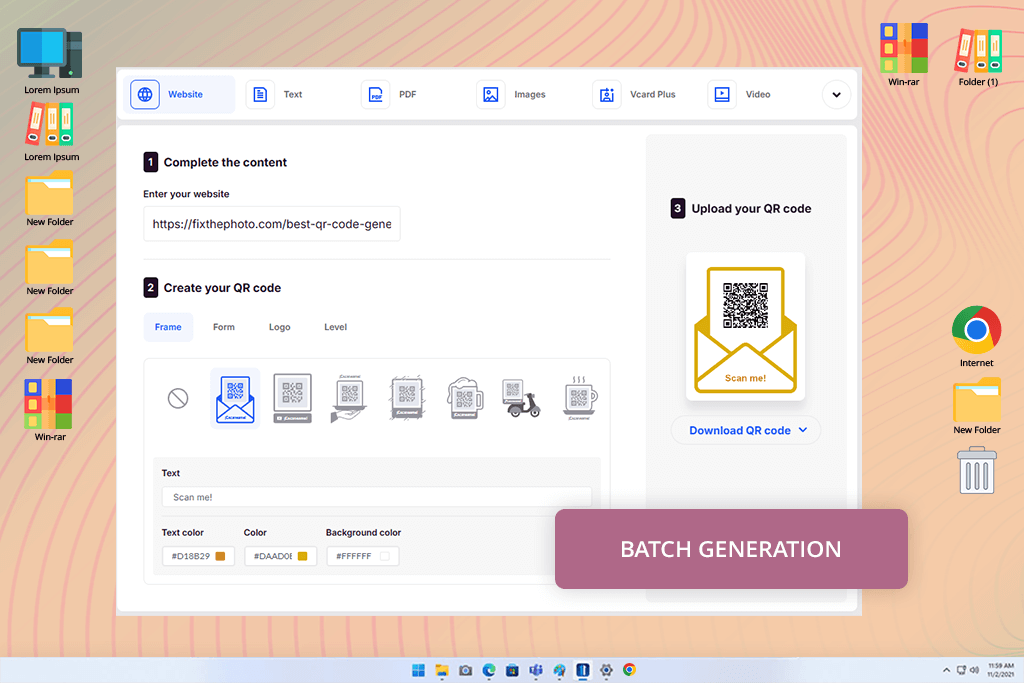Open the taskbar clock and date
This screenshot has height=683, width=1024.
(x=1000, y=670)
